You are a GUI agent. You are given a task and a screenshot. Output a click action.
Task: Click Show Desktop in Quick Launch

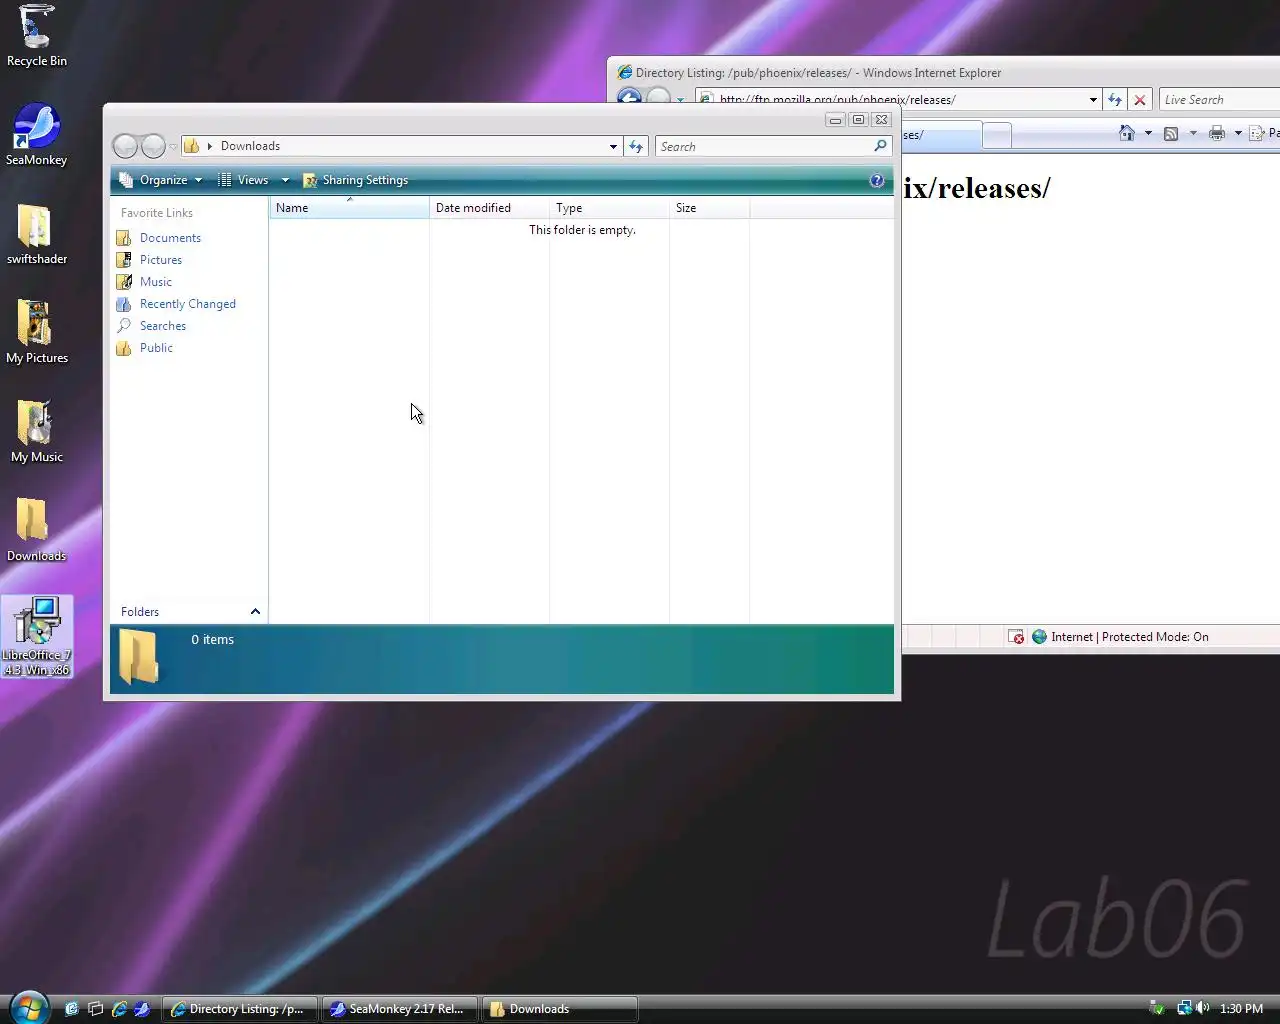(71, 1009)
